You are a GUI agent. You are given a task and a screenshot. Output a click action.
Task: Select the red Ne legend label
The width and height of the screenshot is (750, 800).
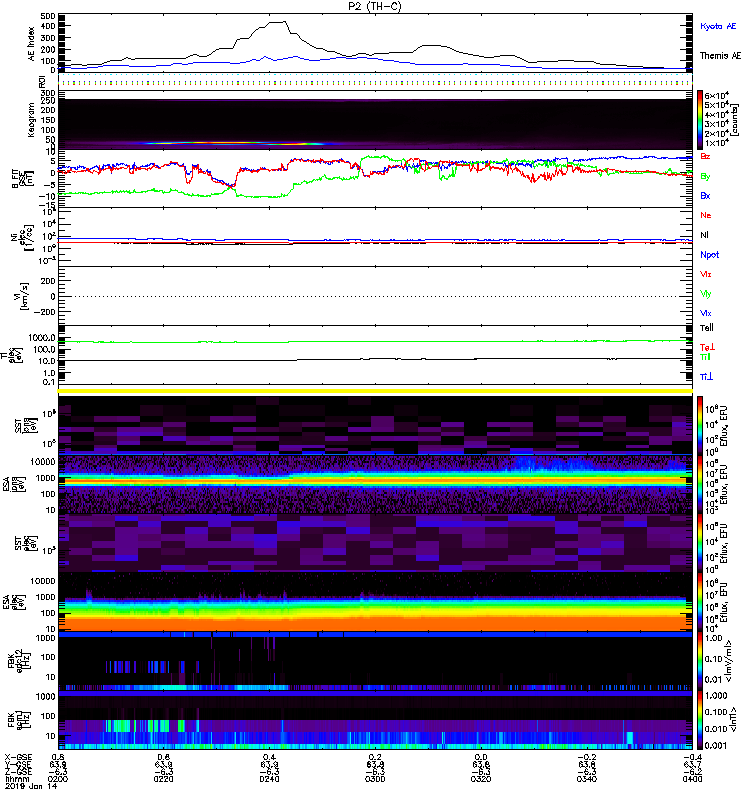coord(706,215)
